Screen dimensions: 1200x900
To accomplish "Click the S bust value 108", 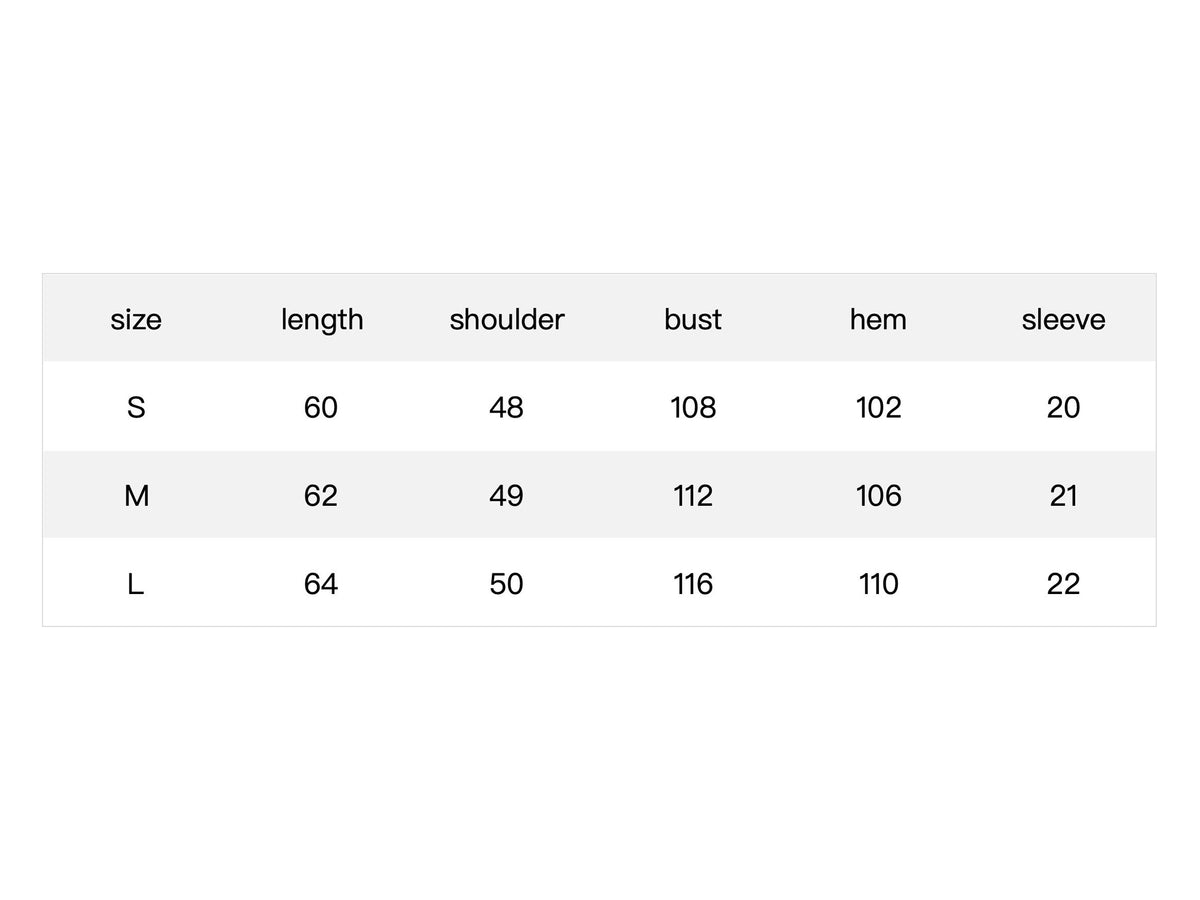I will point(693,408).
